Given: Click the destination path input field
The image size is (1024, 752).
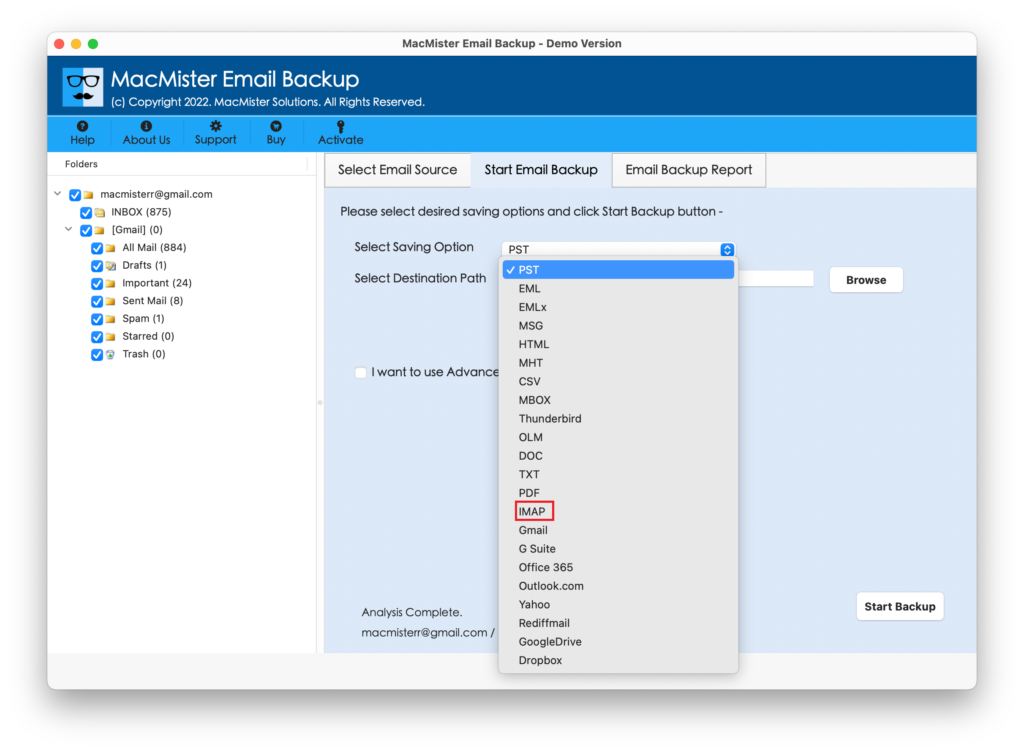Looking at the screenshot, I should 775,279.
